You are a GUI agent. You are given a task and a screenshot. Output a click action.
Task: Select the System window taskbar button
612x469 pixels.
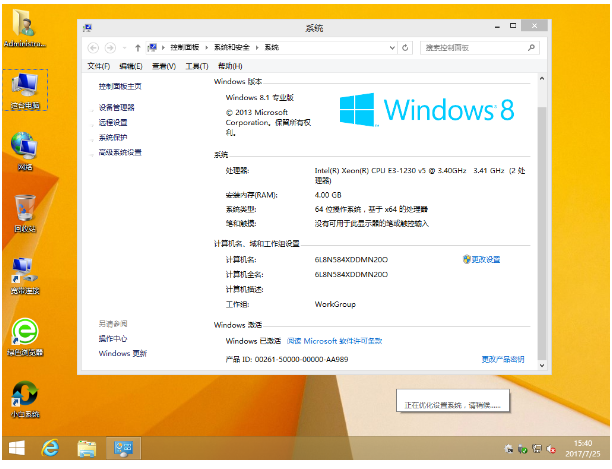[123, 448]
